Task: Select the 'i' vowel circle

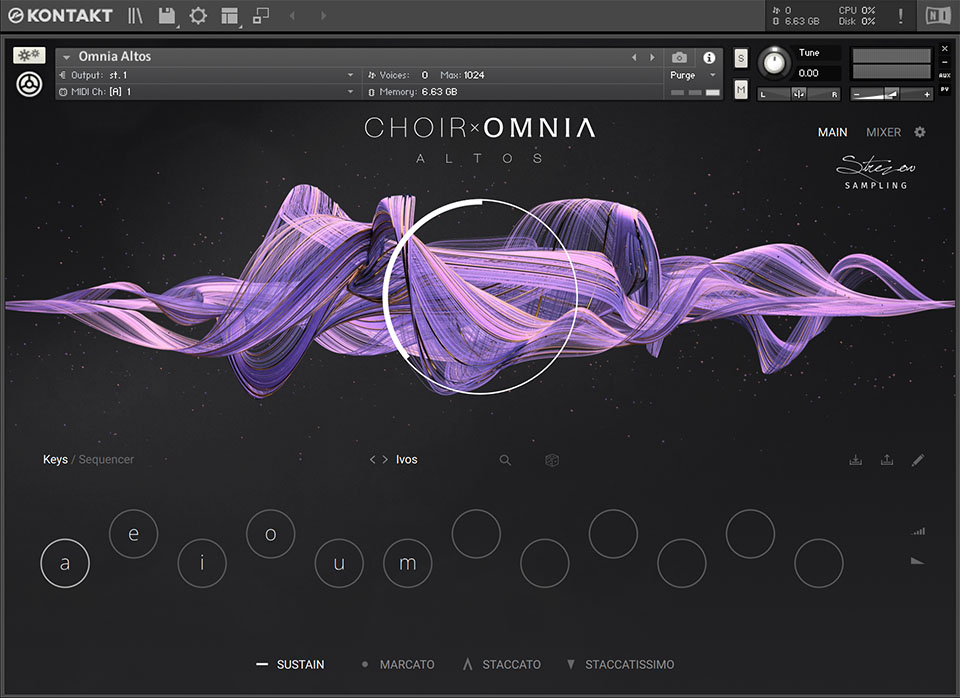Action: pos(202,563)
